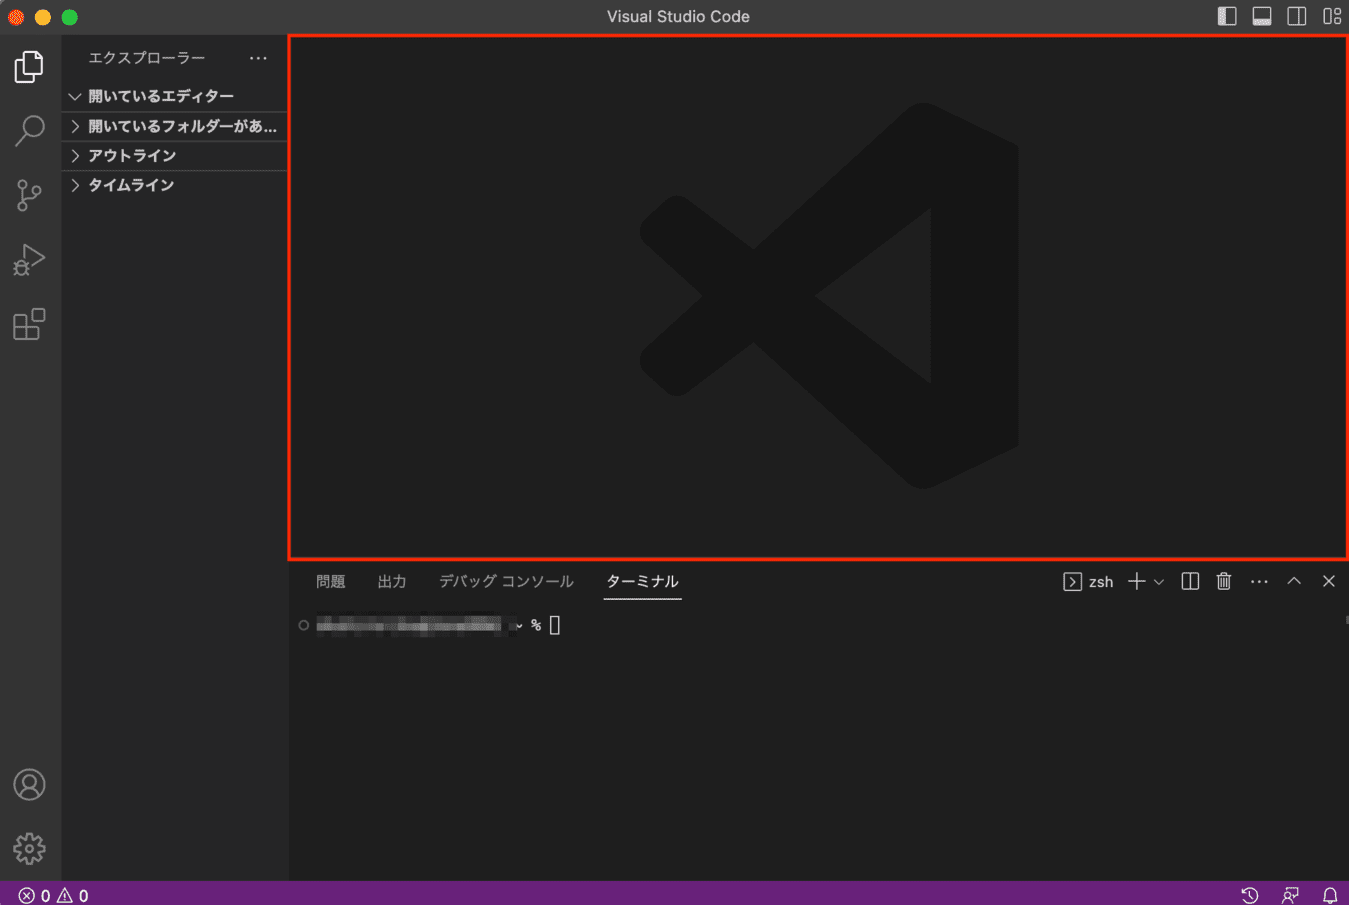The width and height of the screenshot is (1349, 905).
Task: Kill terminal with the trash icon
Action: point(1224,581)
